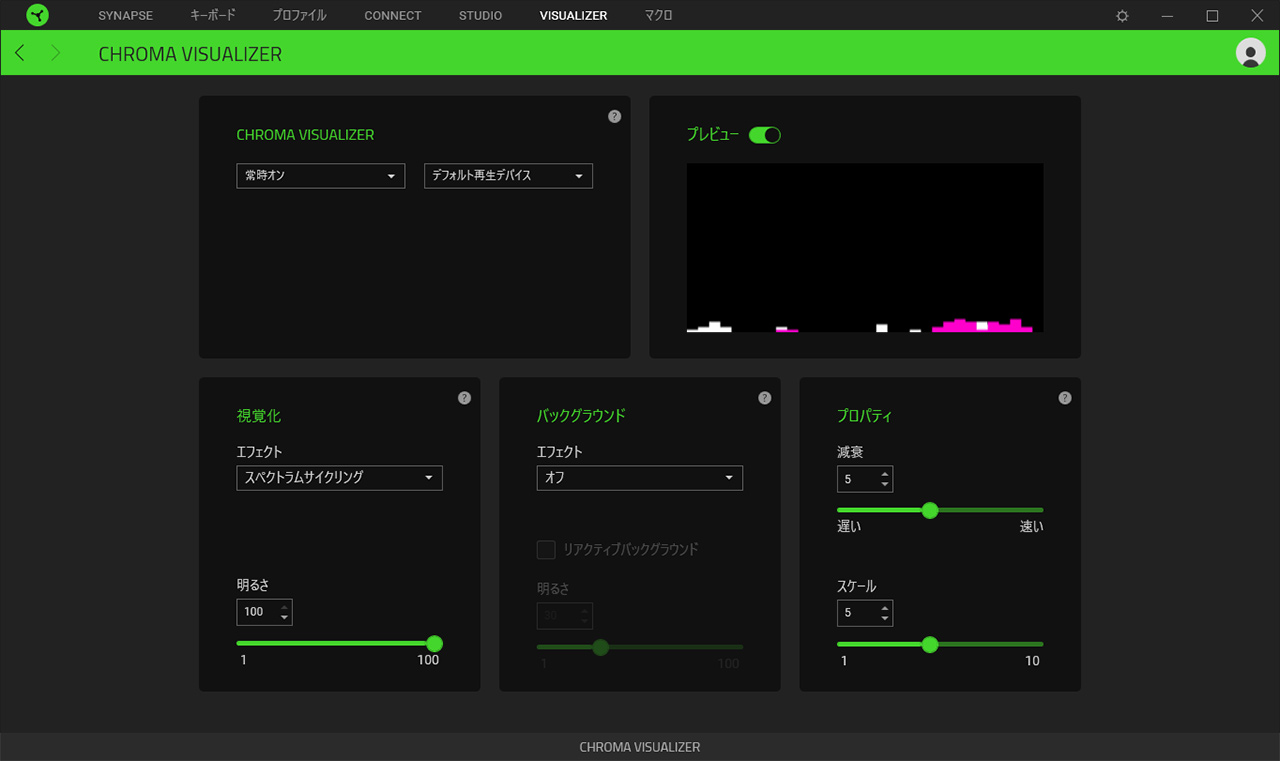Open the 常時オン dropdown
Viewport: 1280px width, 761px height.
[320, 176]
